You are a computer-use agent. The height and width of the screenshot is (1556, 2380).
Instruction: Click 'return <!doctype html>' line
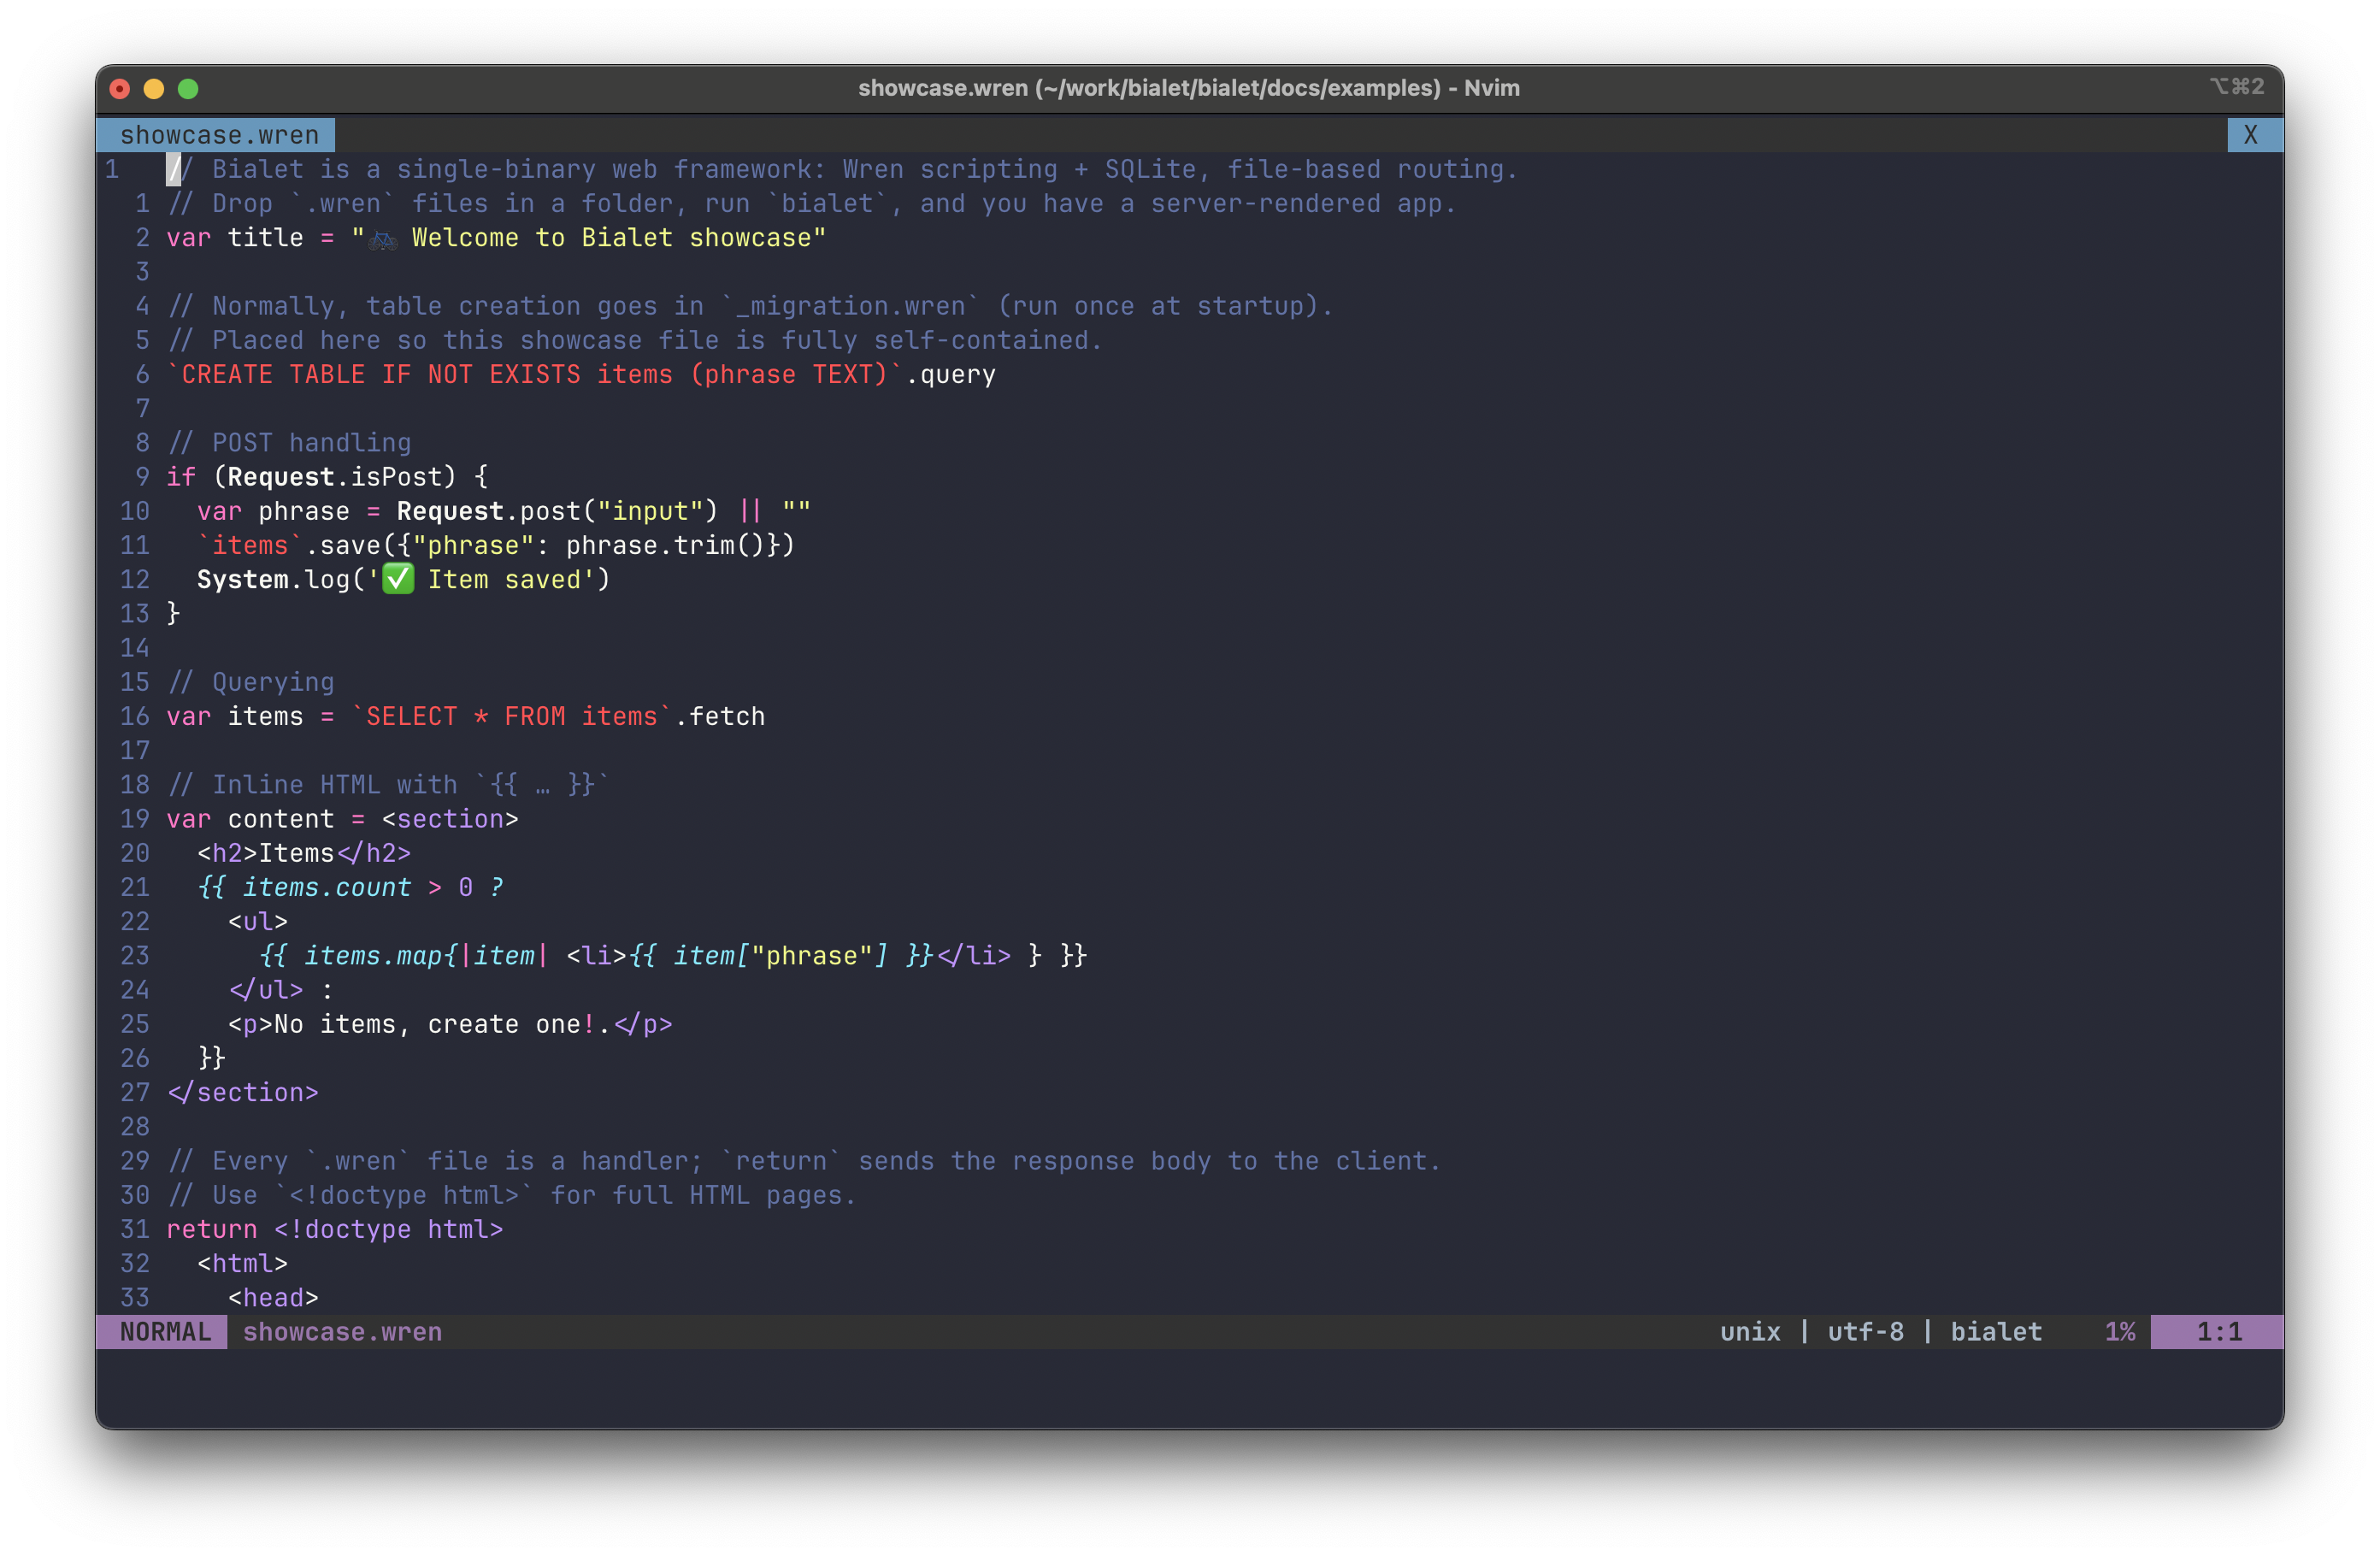click(x=335, y=1230)
